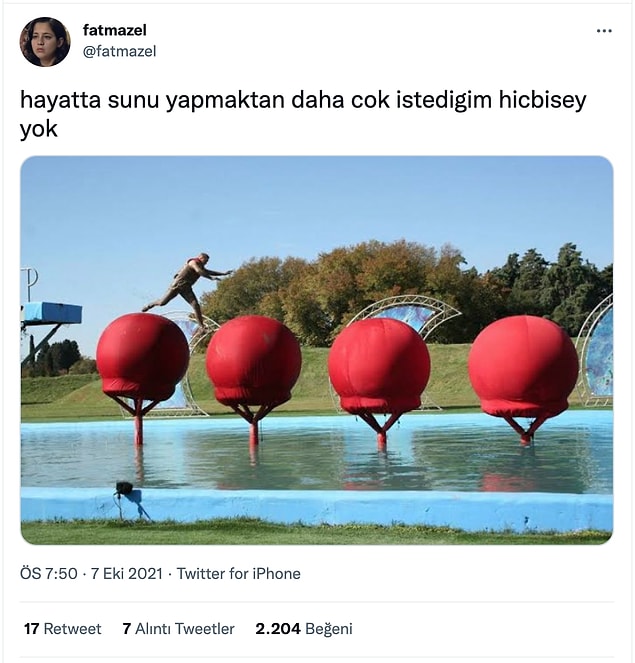This screenshot has height=663, width=635.
Task: Open the @fatmazel handle link
Action: tap(119, 51)
